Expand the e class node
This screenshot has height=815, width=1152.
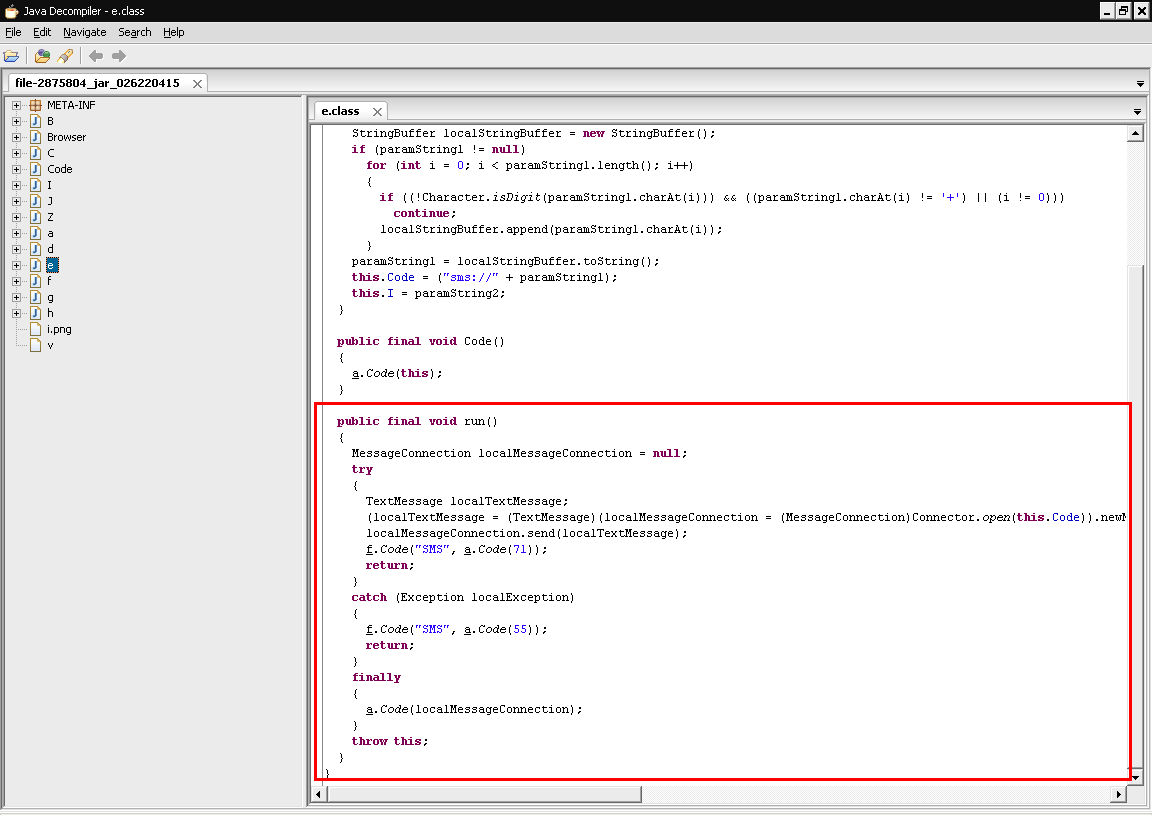[x=16, y=265]
